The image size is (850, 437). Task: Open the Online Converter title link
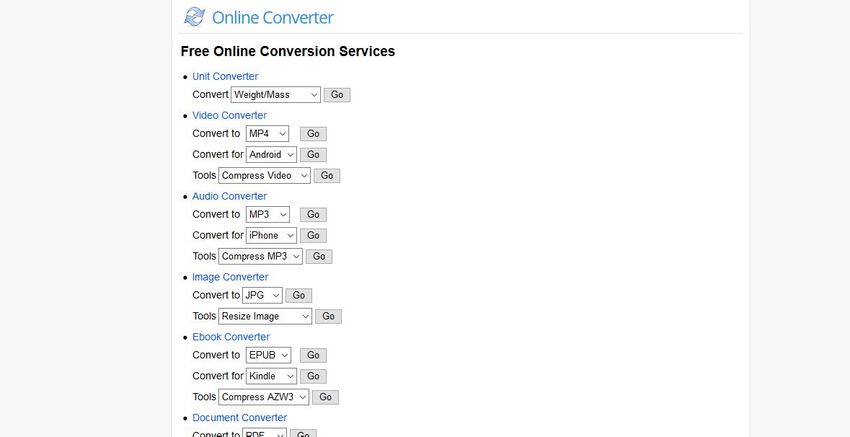pyautogui.click(x=272, y=17)
